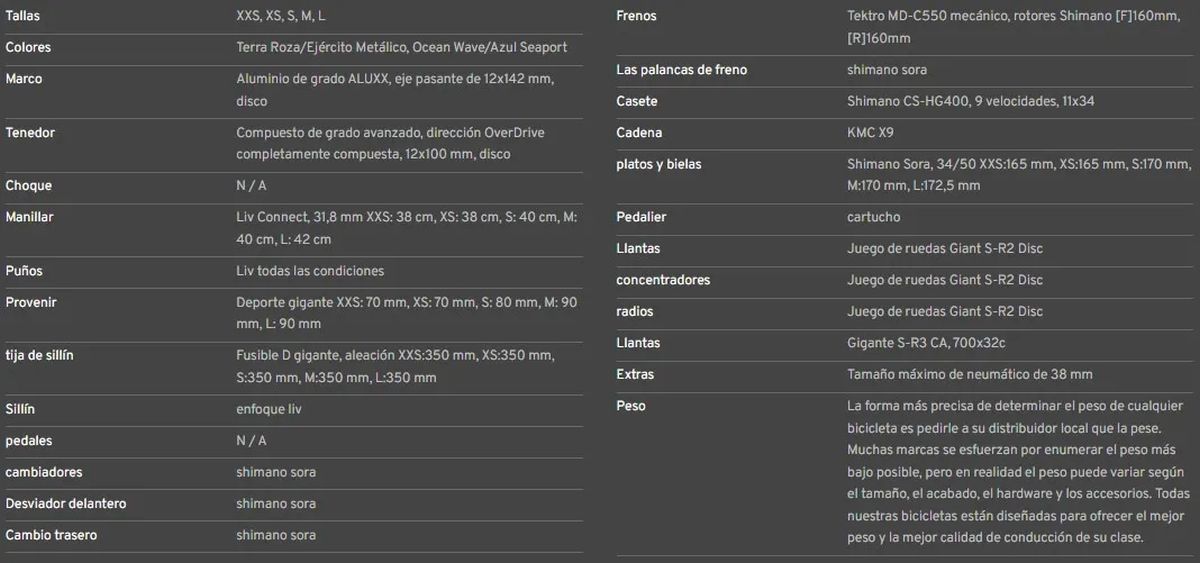Click the 'platos y bielas' label

click(x=659, y=164)
